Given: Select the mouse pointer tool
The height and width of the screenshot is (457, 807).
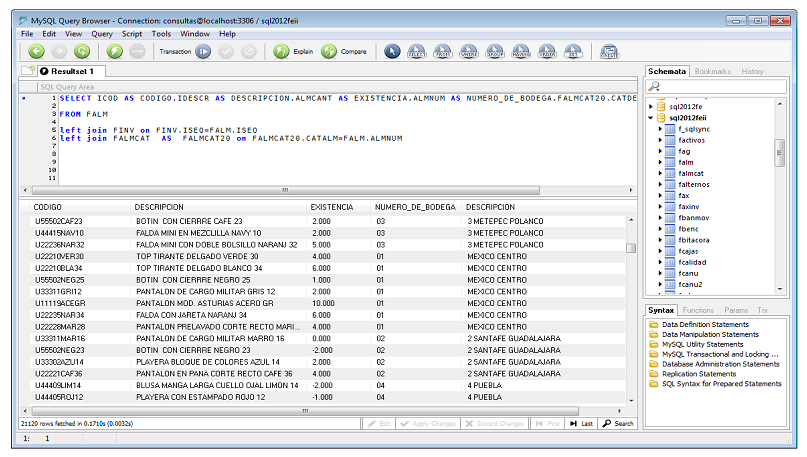Looking at the screenshot, I should pos(392,51).
